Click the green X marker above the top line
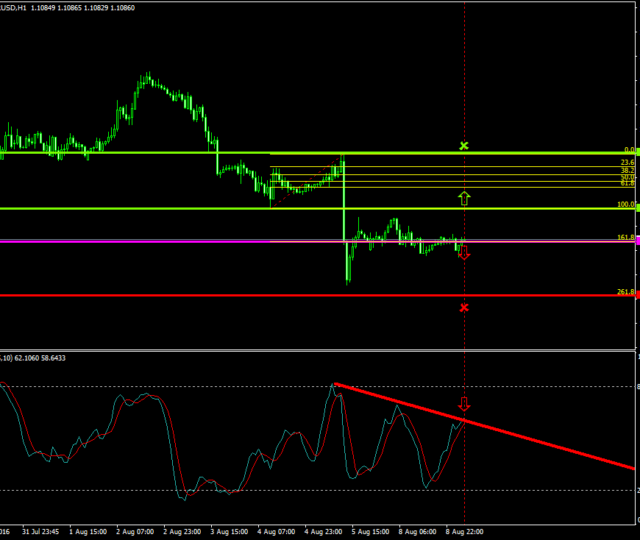Screen dimensions: 640x540 (x=464, y=146)
